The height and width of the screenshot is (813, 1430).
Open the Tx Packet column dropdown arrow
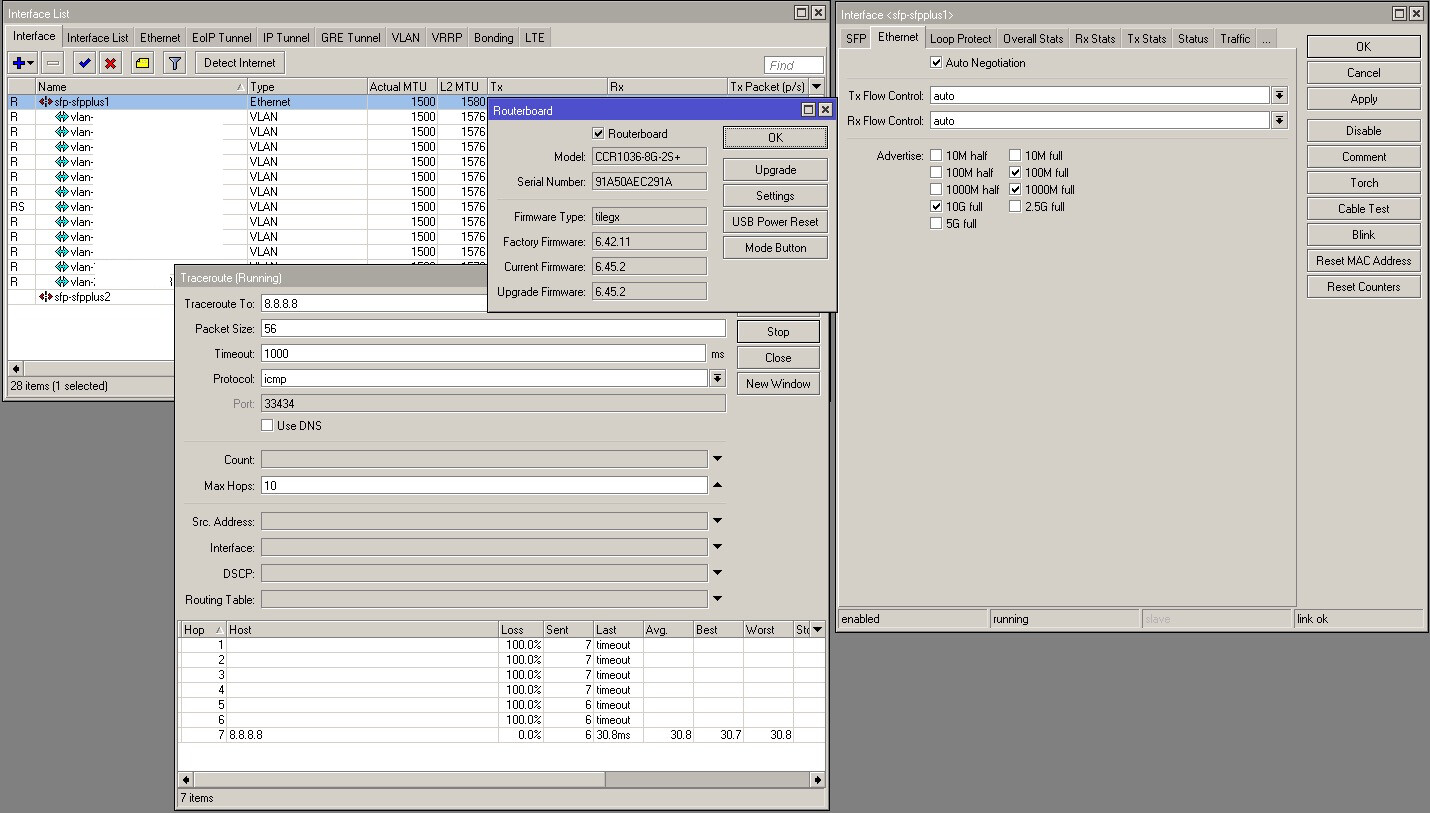pos(817,87)
